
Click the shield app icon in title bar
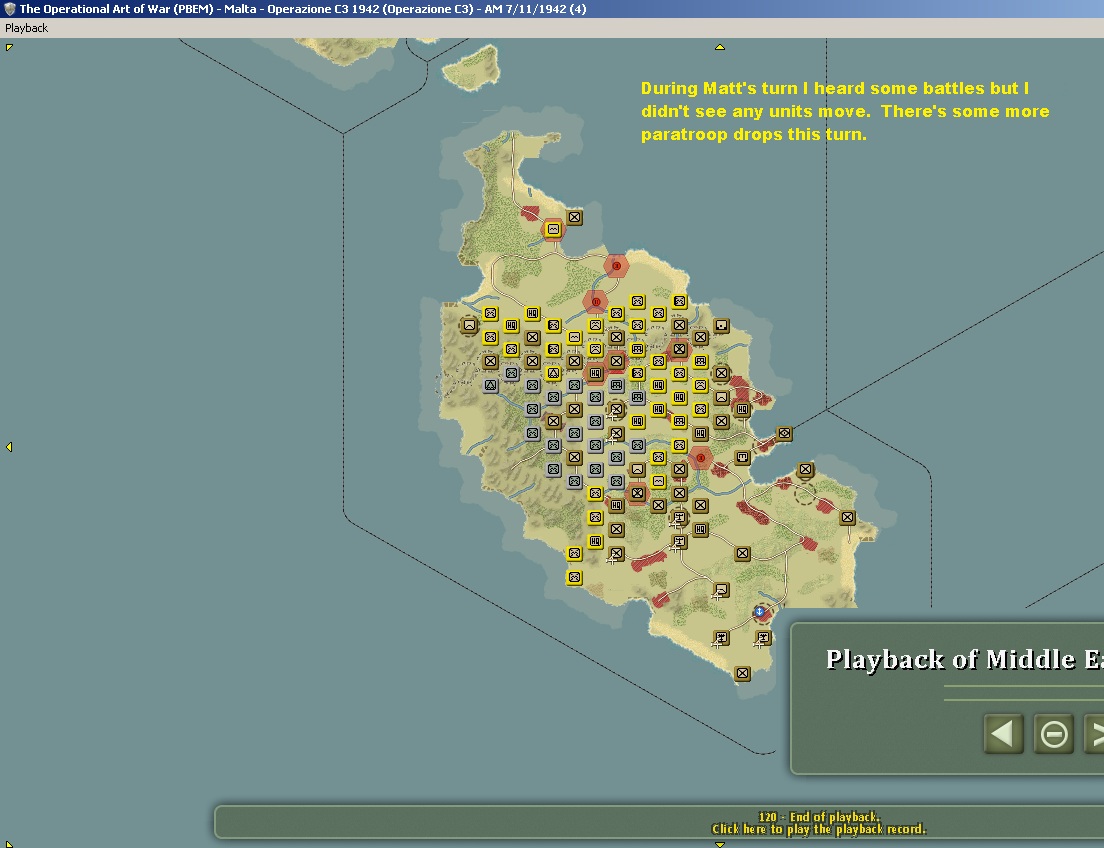tap(9, 9)
